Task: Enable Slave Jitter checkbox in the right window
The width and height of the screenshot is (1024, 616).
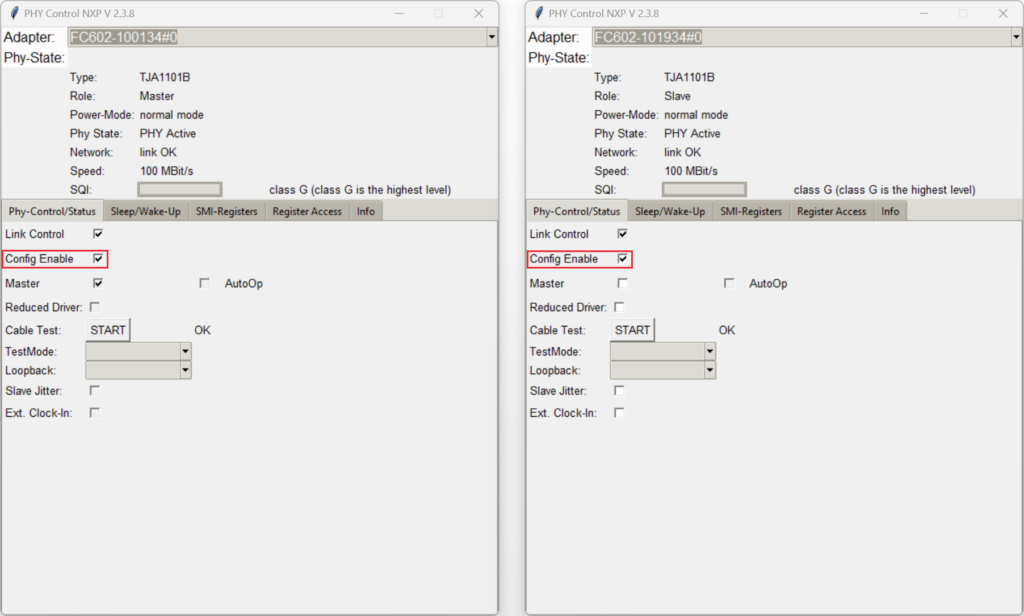Action: tap(619, 390)
